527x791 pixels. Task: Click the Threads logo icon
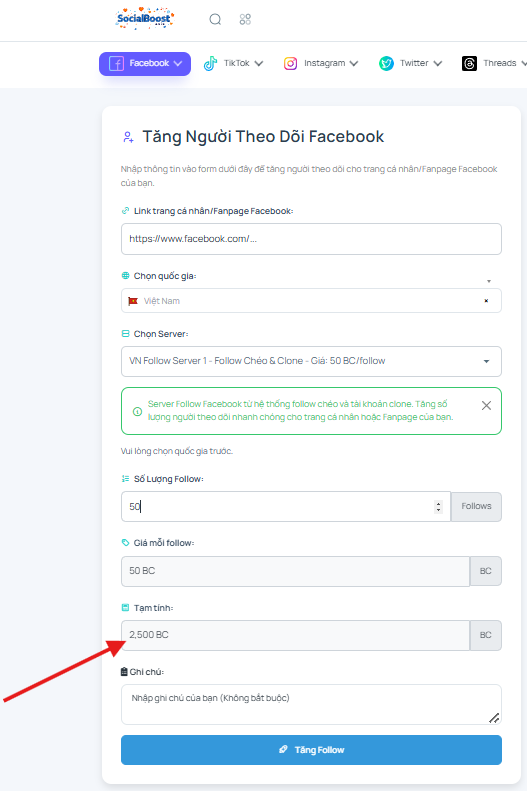(x=470, y=64)
